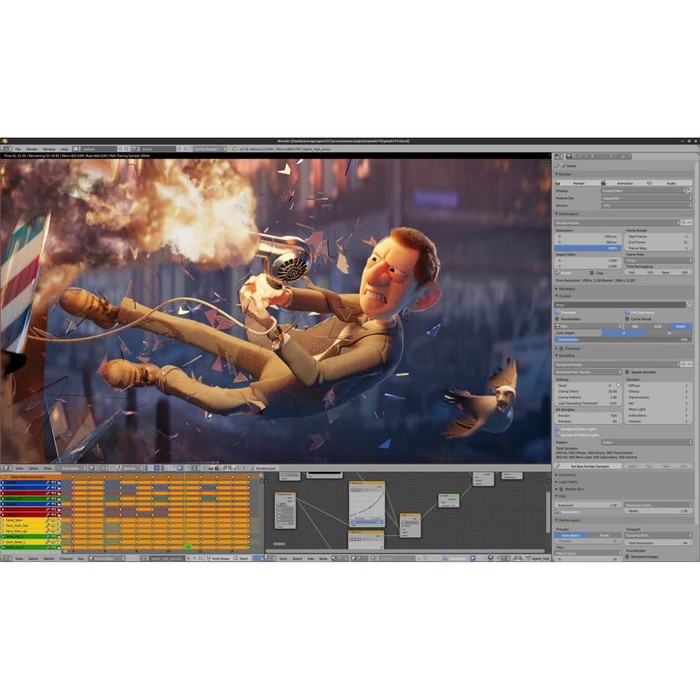Select the Render properties tab icon
This screenshot has height=700, width=700.
pyautogui.click(x=569, y=156)
